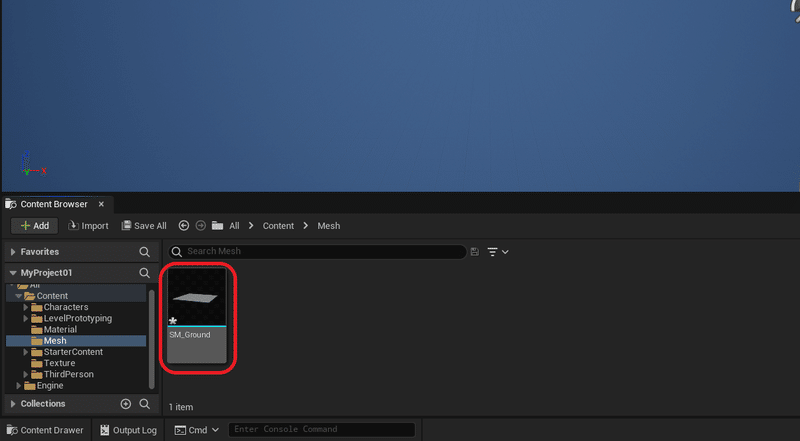Open the dropdown arrow after Content breadcrumb

[306, 226]
